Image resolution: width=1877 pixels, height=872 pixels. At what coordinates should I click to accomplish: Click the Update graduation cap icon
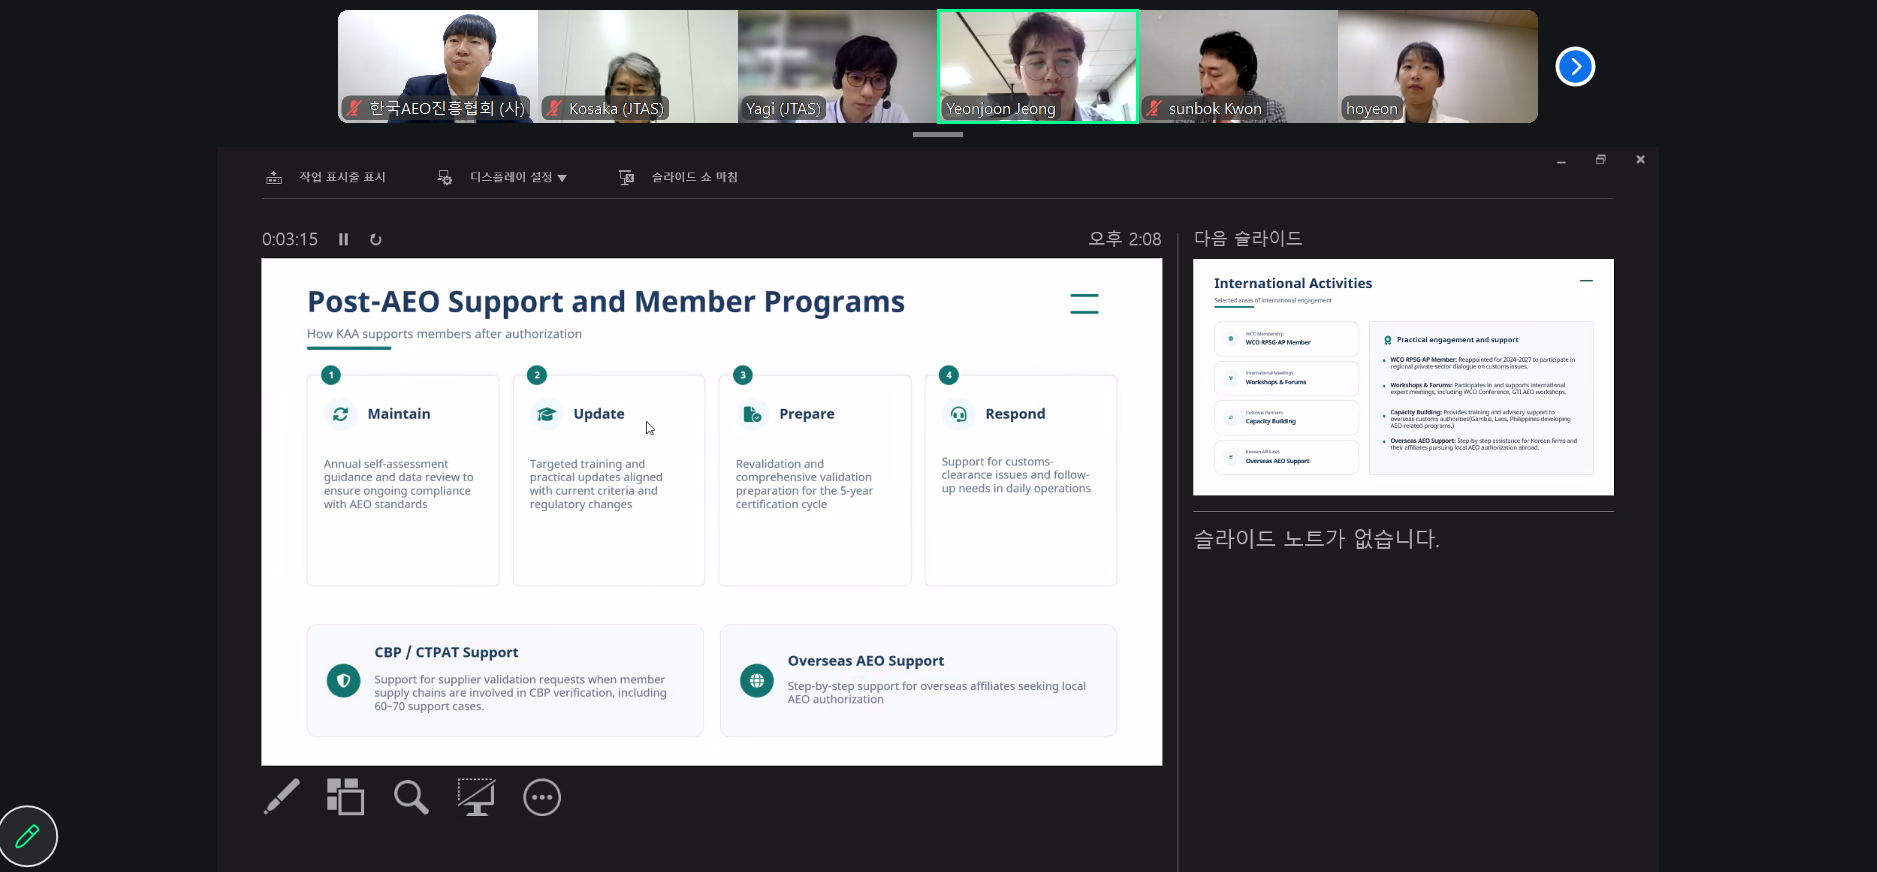click(547, 414)
